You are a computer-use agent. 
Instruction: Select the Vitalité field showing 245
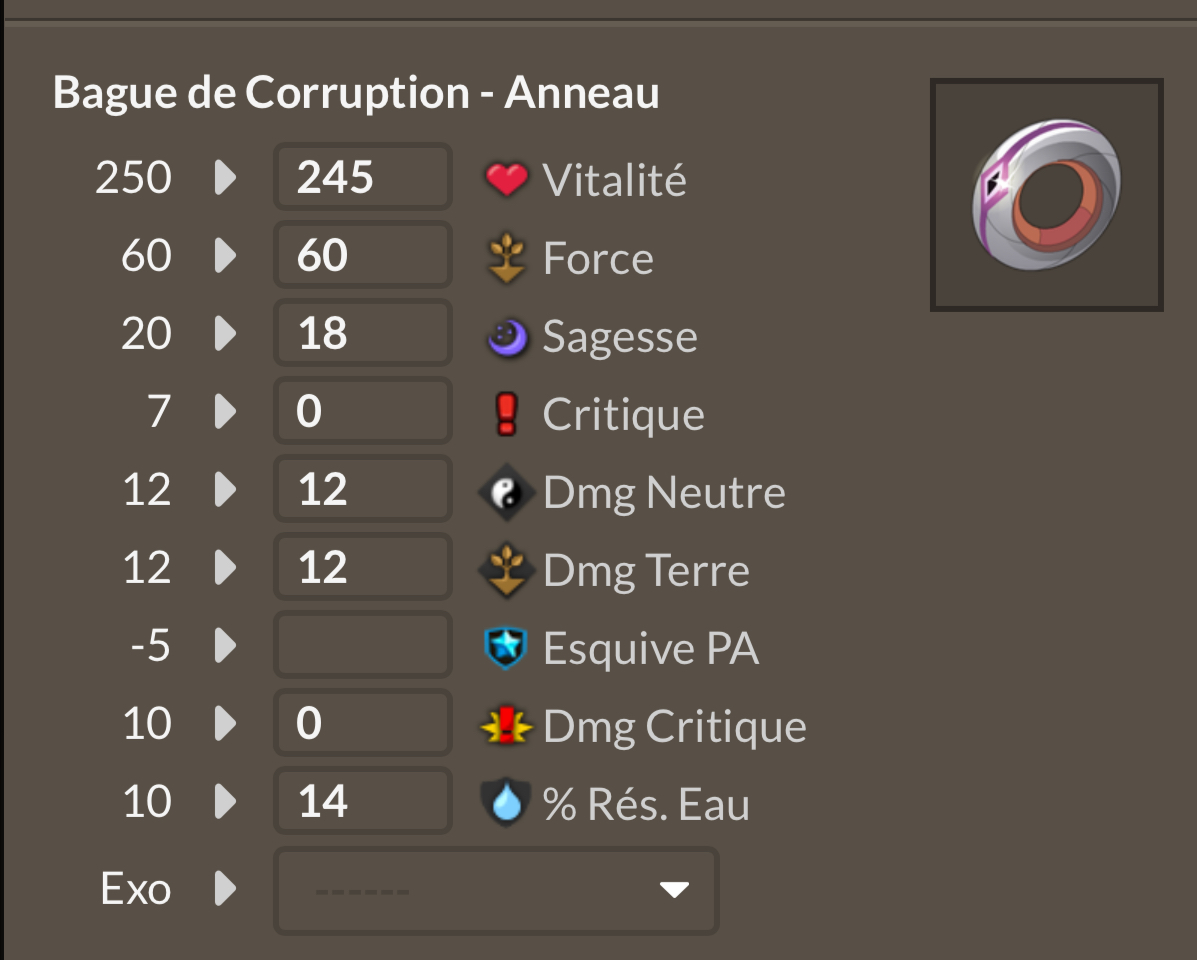[363, 177]
